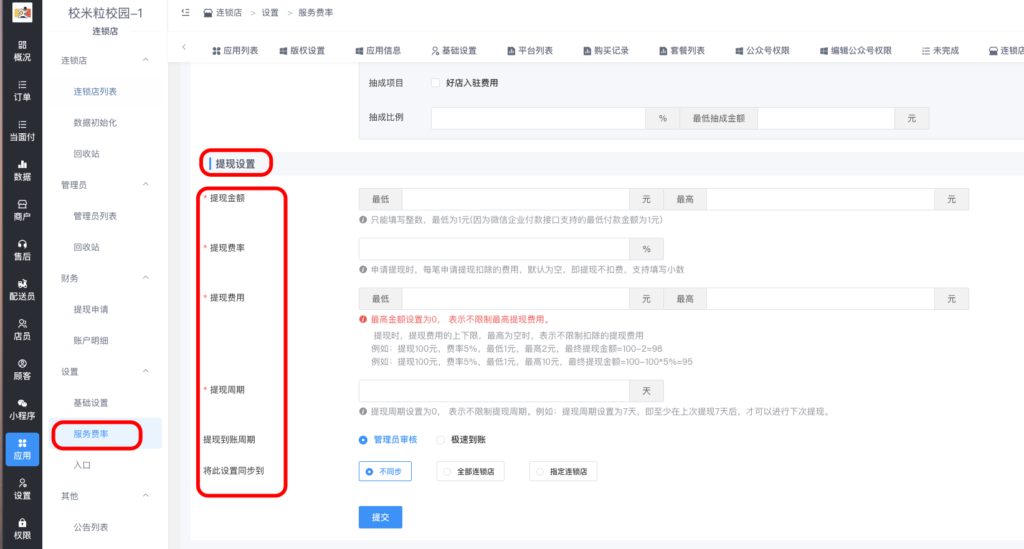Screen dimensions: 1024x549
Task: Collapse the 管理员 menu group
Action: point(146,185)
